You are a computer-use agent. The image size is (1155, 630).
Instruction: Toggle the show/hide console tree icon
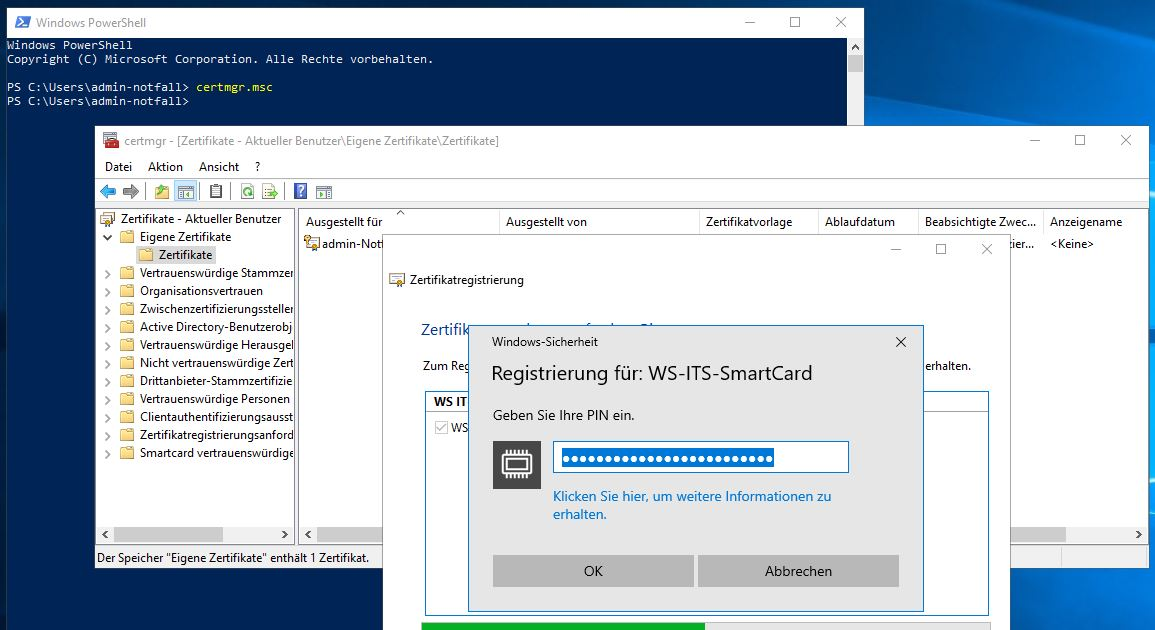pyautogui.click(x=186, y=192)
